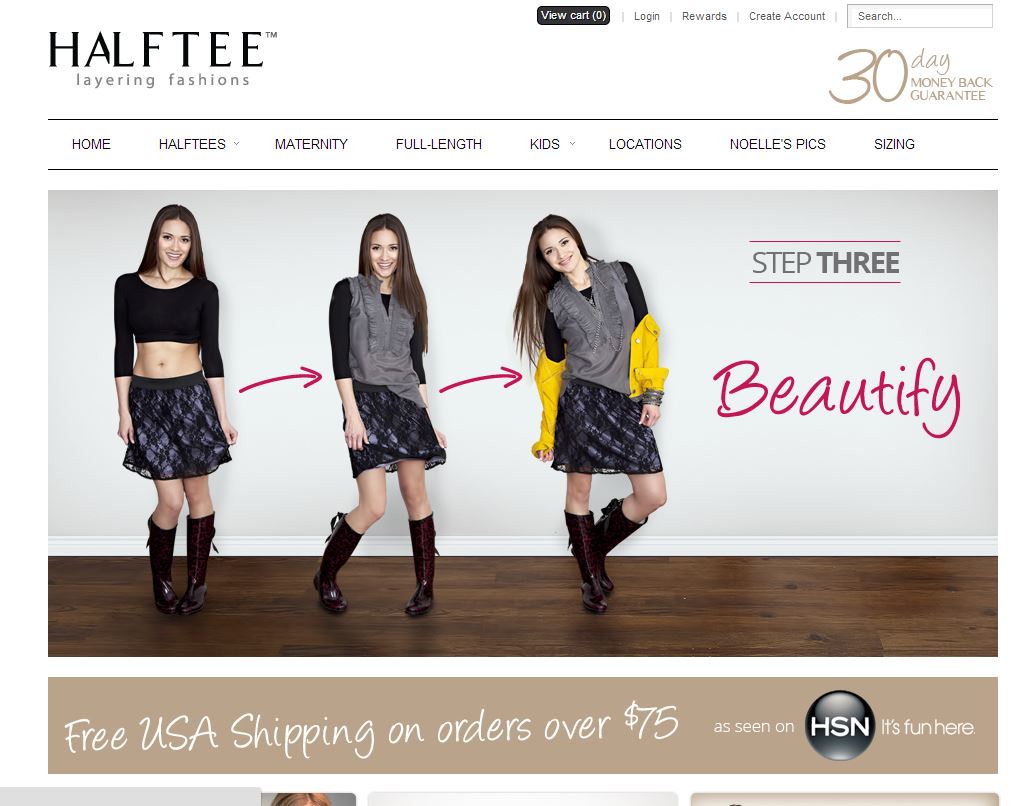Open the HOME menu item

91,144
